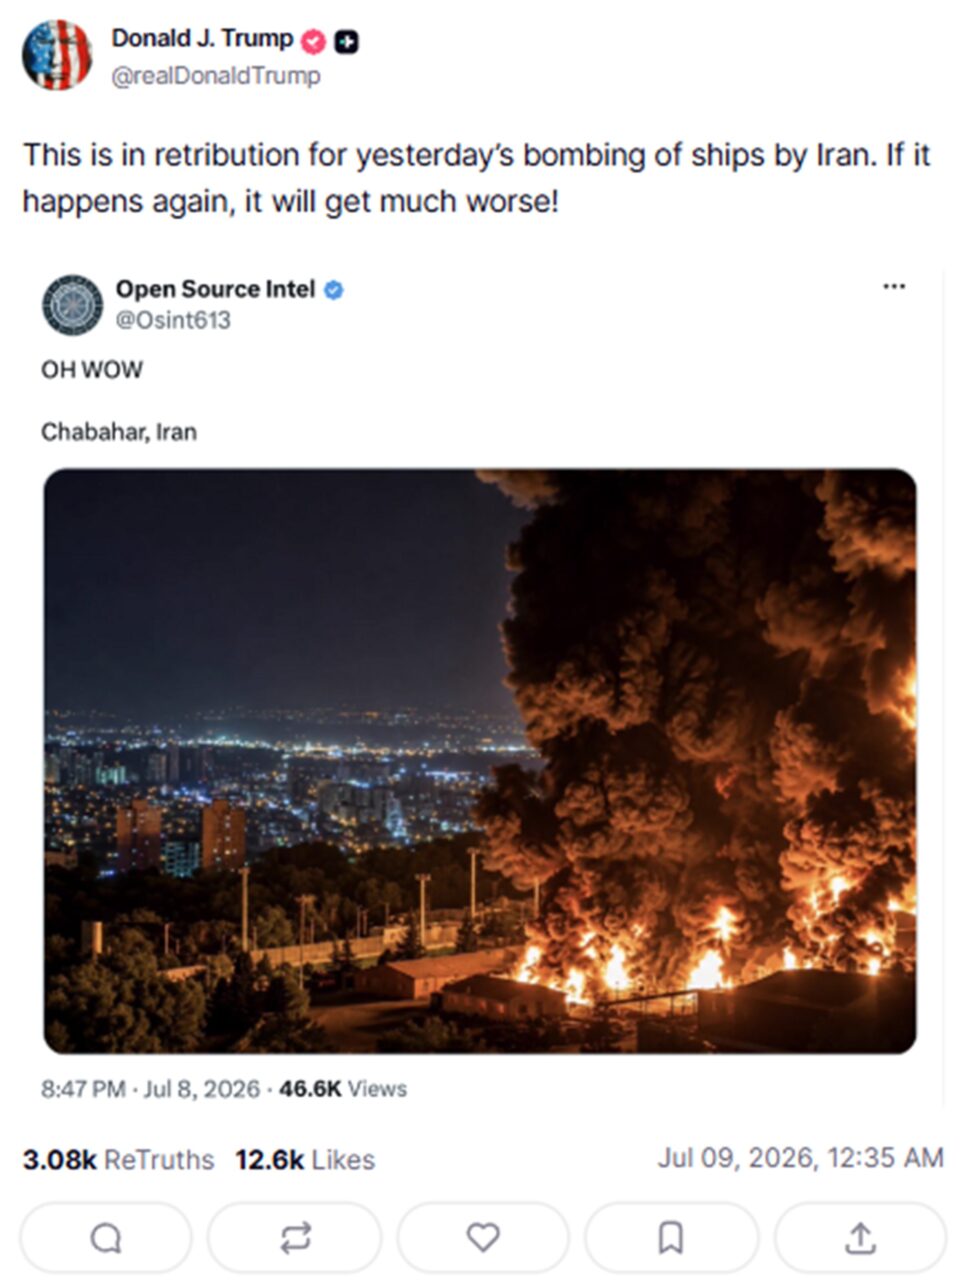Click the Jul 09, 2026, 12:35 AM timestamp
Image resolution: width=960 pixels, height=1284 pixels.
coord(800,1158)
